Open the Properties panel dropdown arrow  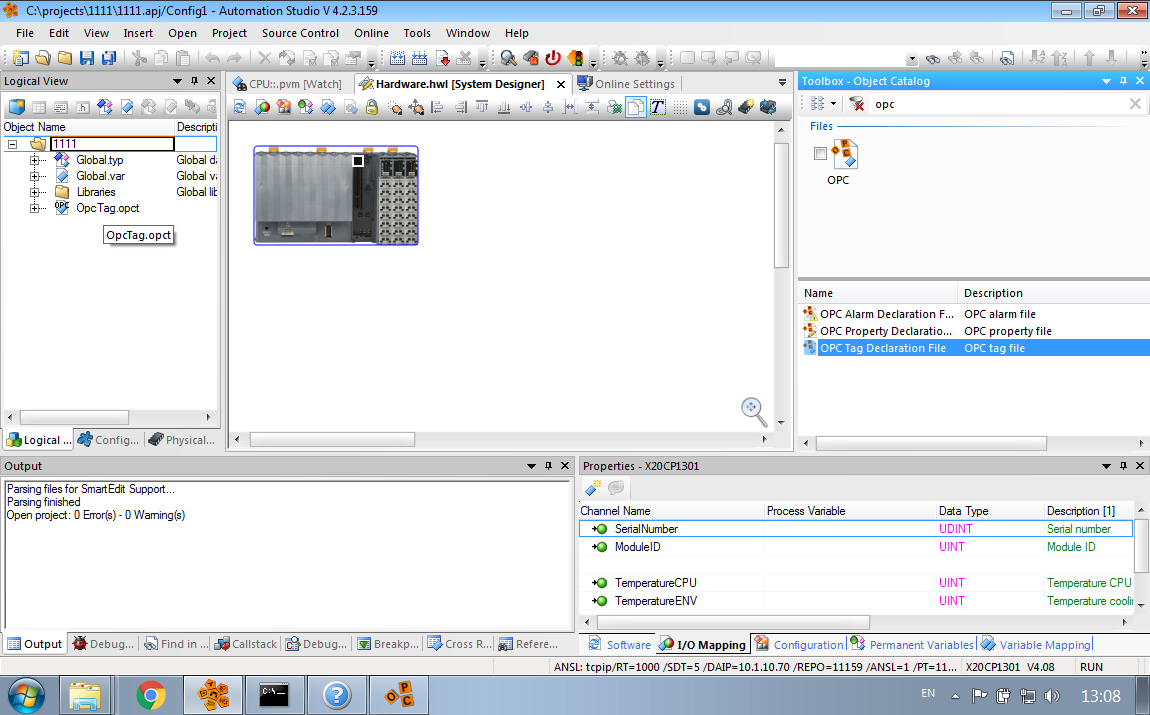(x=1106, y=466)
